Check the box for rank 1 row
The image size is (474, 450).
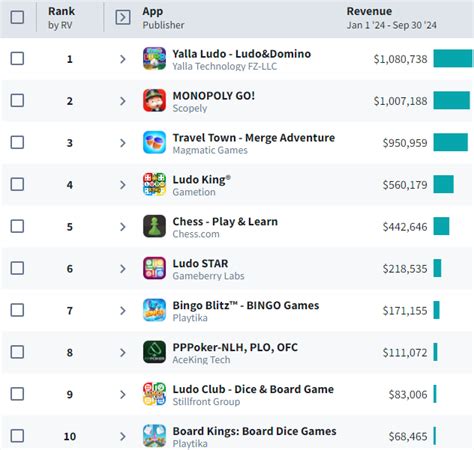pyautogui.click(x=17, y=59)
